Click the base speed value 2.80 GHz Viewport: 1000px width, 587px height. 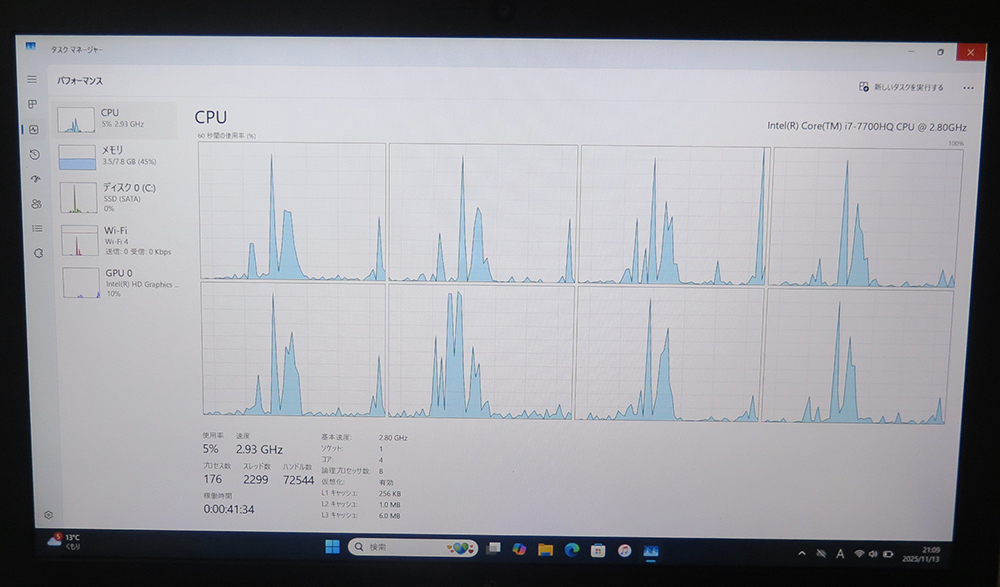tap(393, 438)
